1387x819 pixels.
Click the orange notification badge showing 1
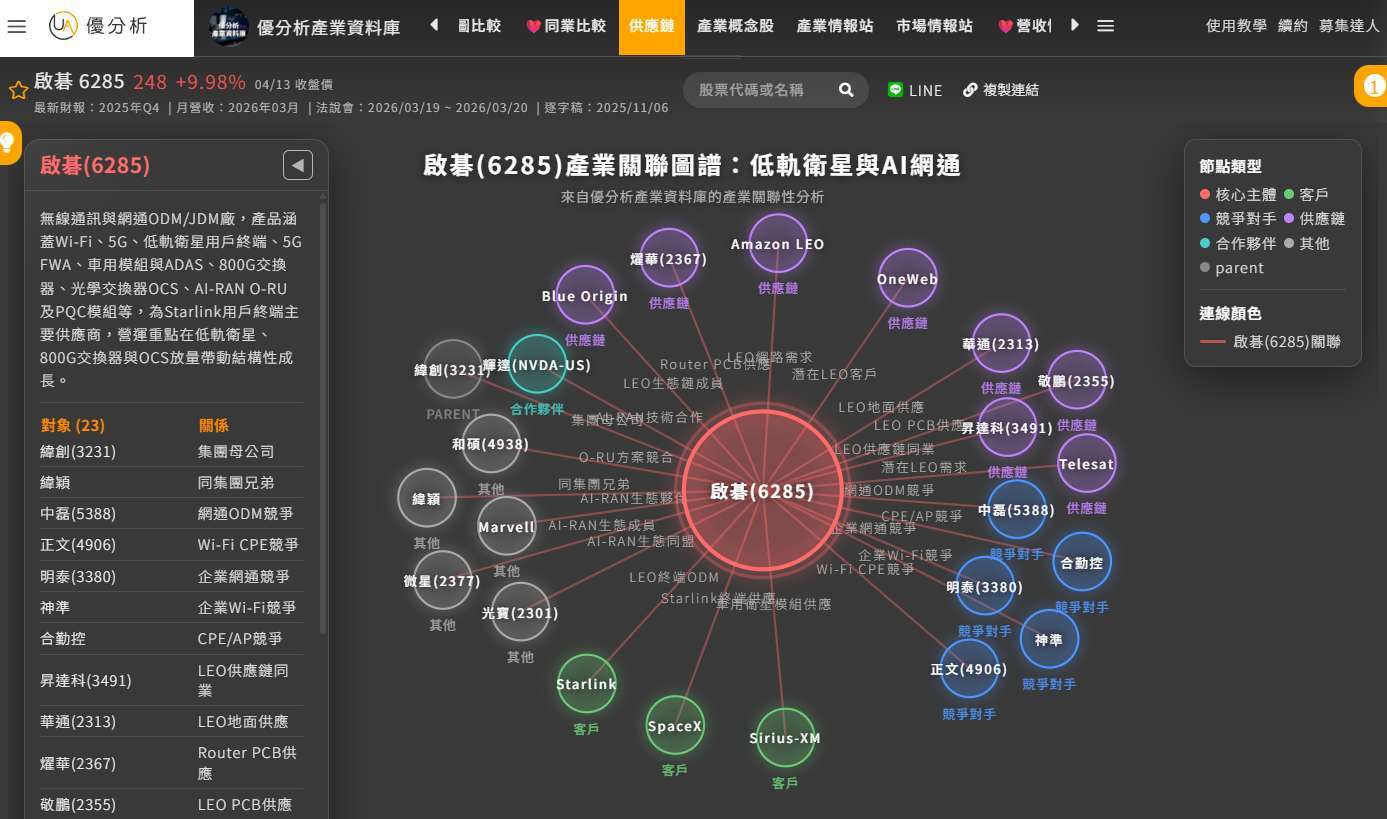coord(1374,86)
